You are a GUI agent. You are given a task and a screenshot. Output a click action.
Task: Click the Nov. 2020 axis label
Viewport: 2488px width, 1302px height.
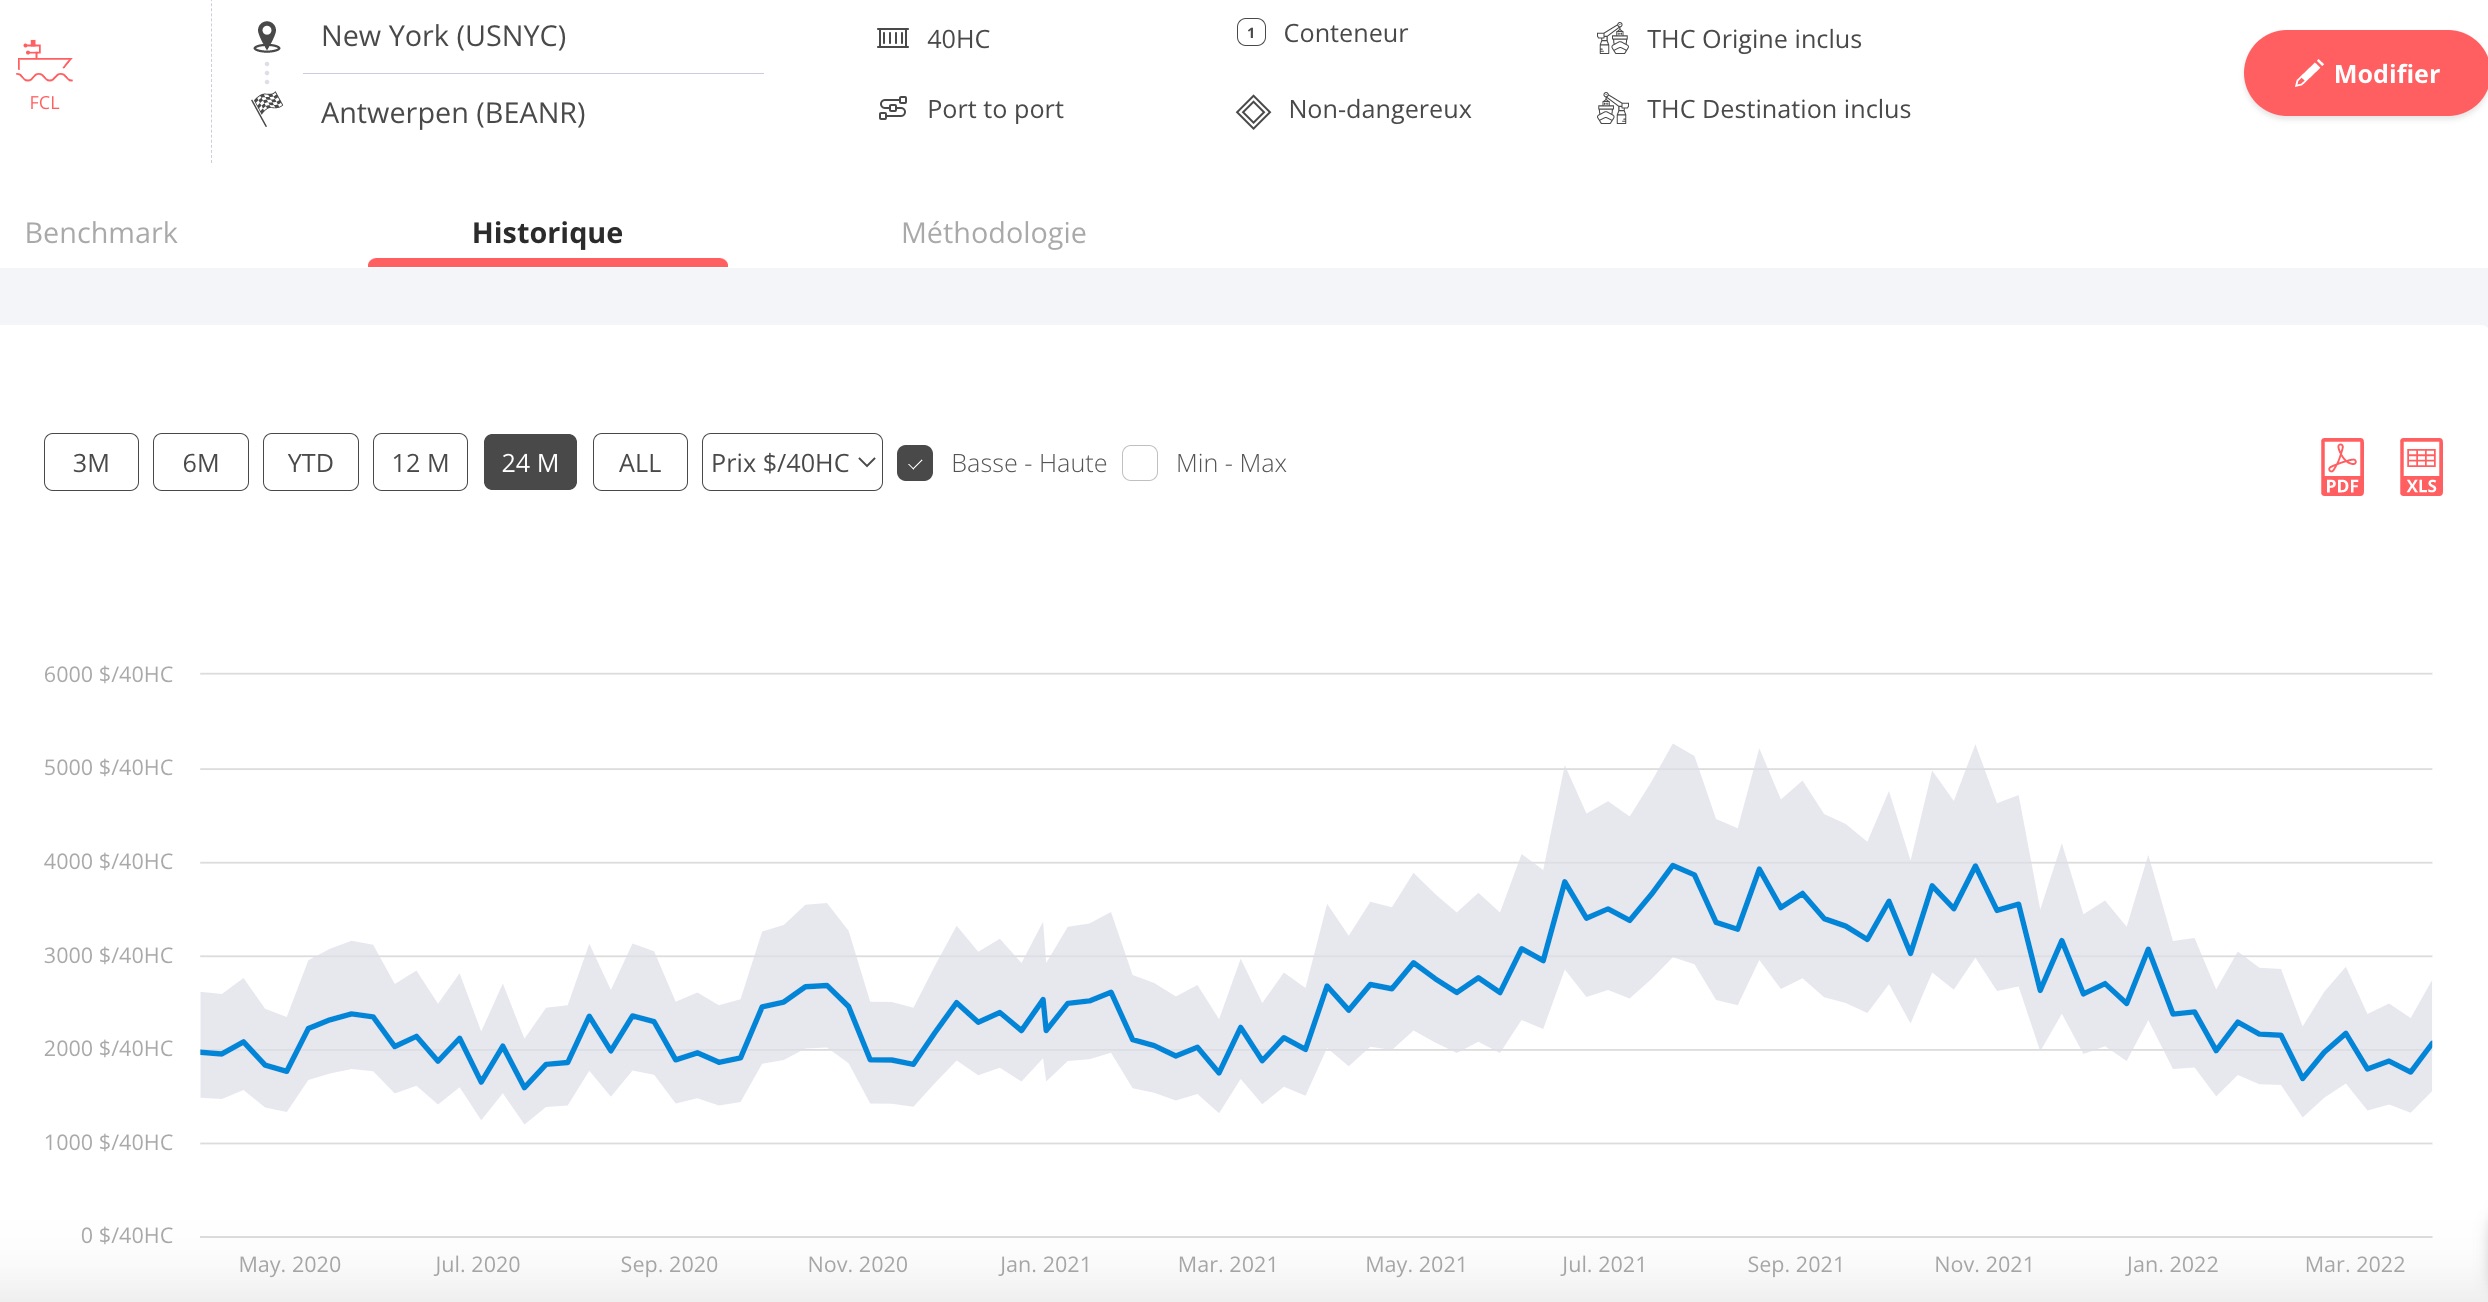pyautogui.click(x=858, y=1264)
